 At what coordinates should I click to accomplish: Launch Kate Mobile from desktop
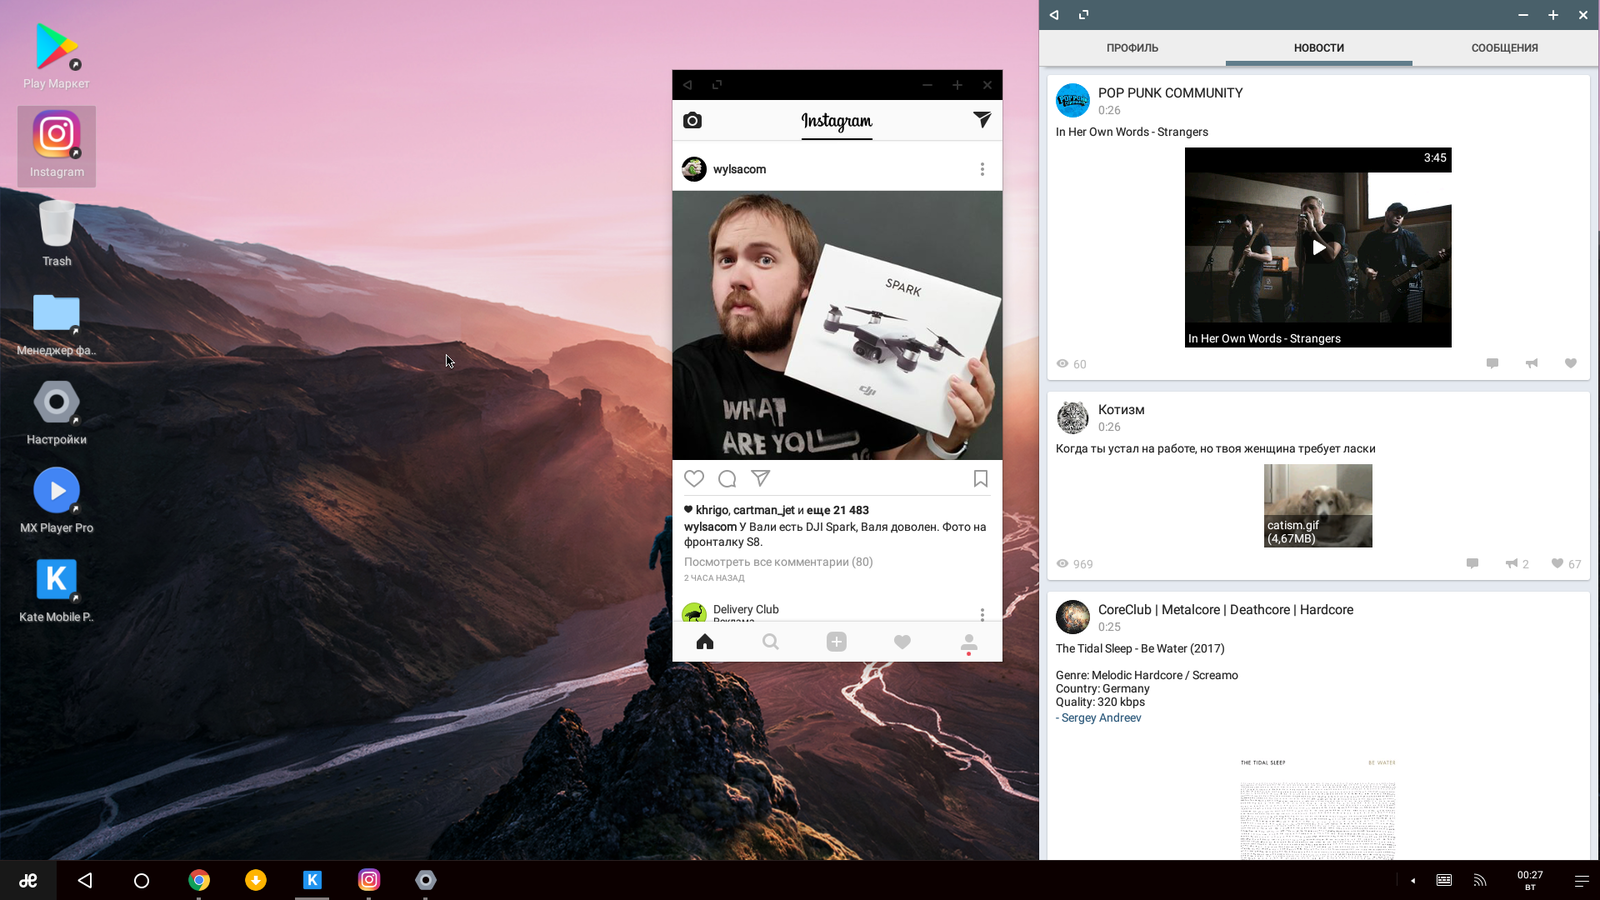[56, 590]
